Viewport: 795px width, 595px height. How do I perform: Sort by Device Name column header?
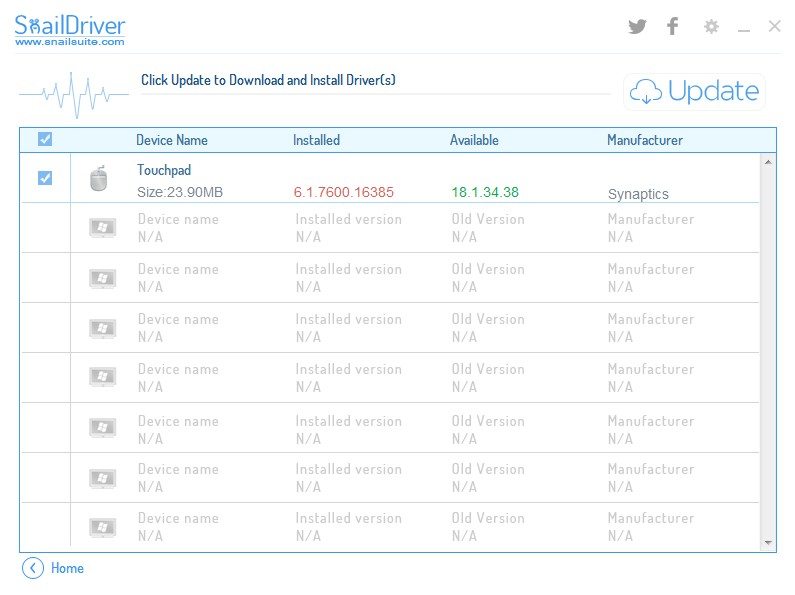pos(172,140)
